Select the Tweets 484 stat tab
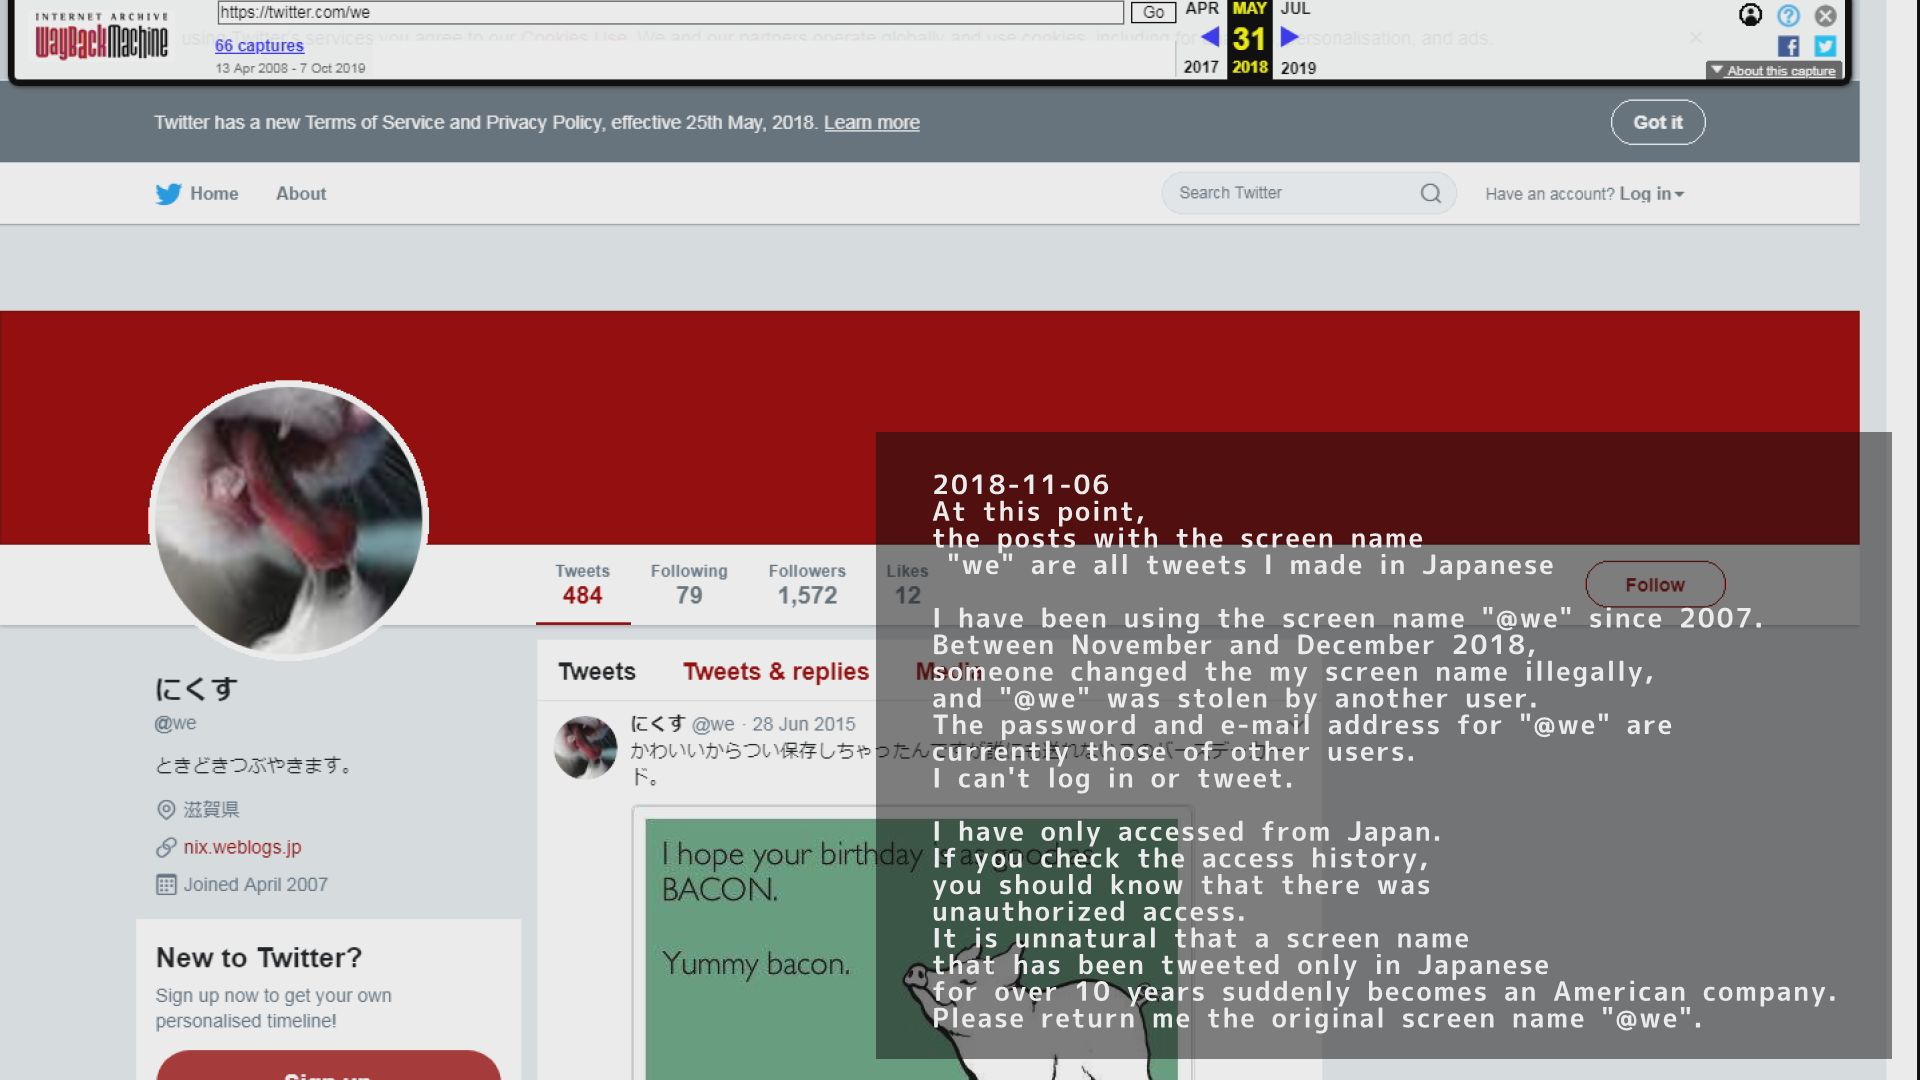The image size is (1920, 1080). point(582,585)
